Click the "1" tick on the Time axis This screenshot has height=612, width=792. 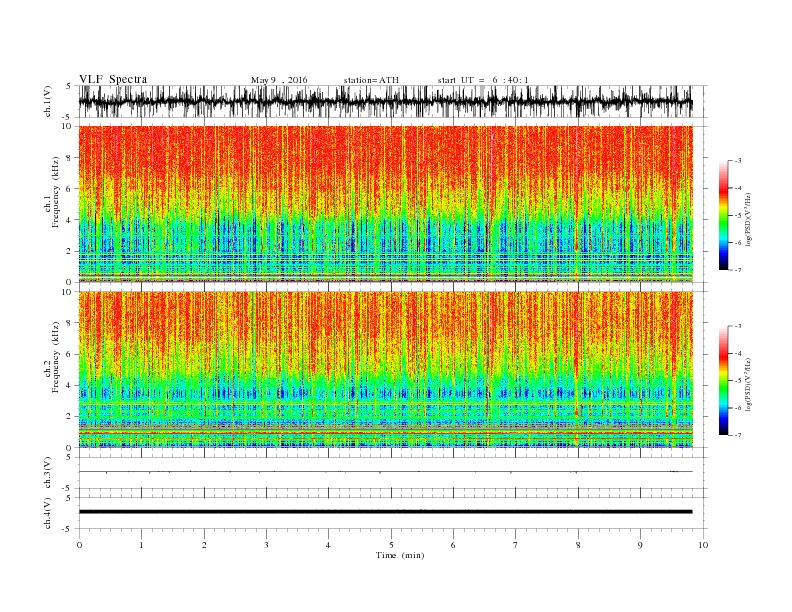[x=141, y=545]
